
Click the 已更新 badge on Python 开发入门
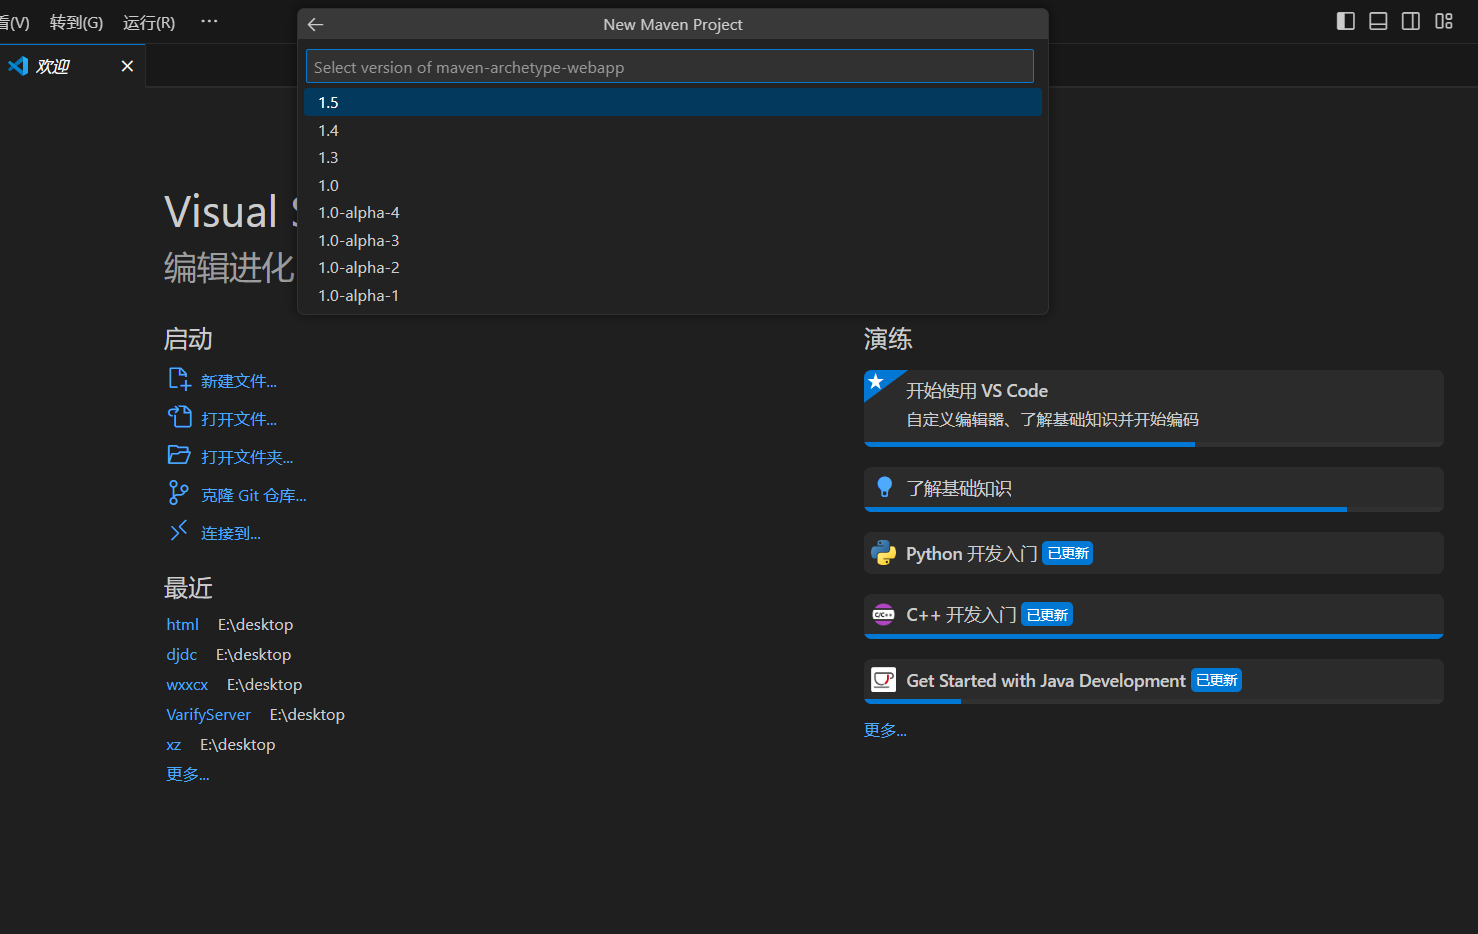tap(1068, 553)
